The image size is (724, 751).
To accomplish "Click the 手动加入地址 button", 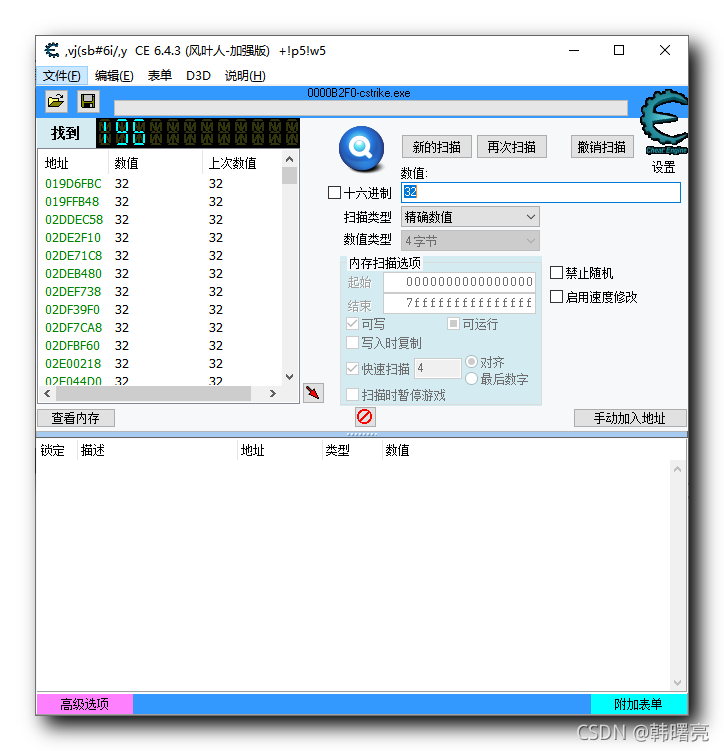I will [630, 418].
